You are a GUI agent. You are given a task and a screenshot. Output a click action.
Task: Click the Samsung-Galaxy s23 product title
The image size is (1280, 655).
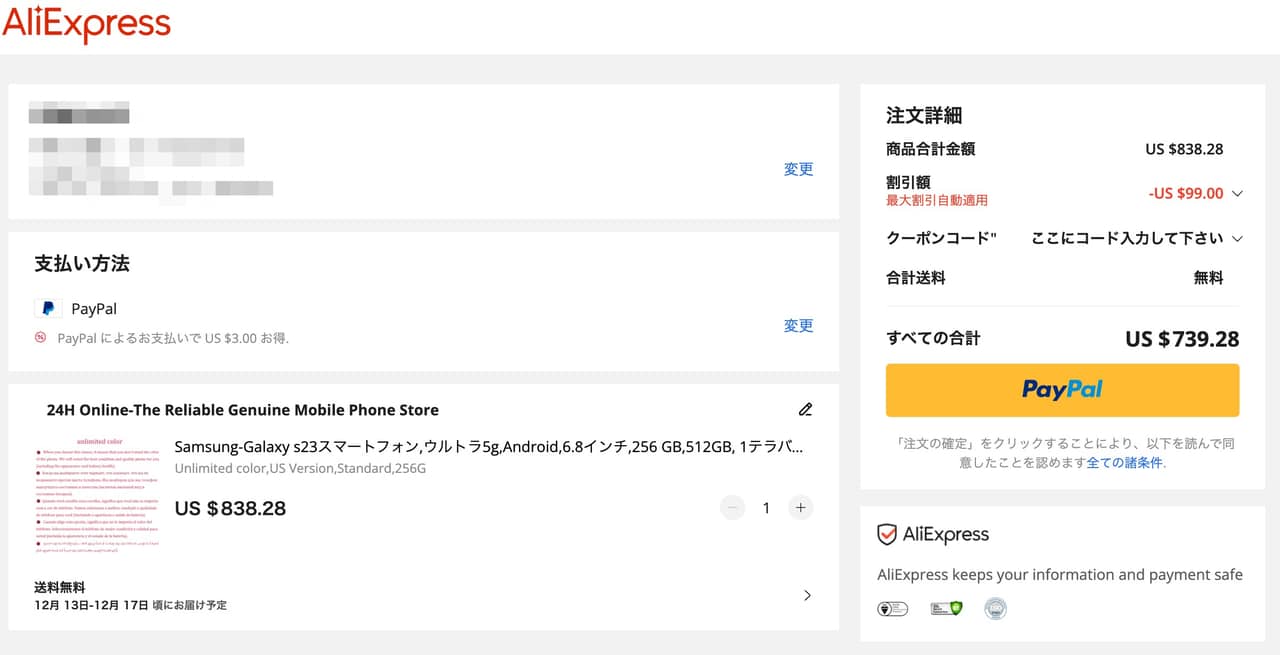tap(488, 447)
